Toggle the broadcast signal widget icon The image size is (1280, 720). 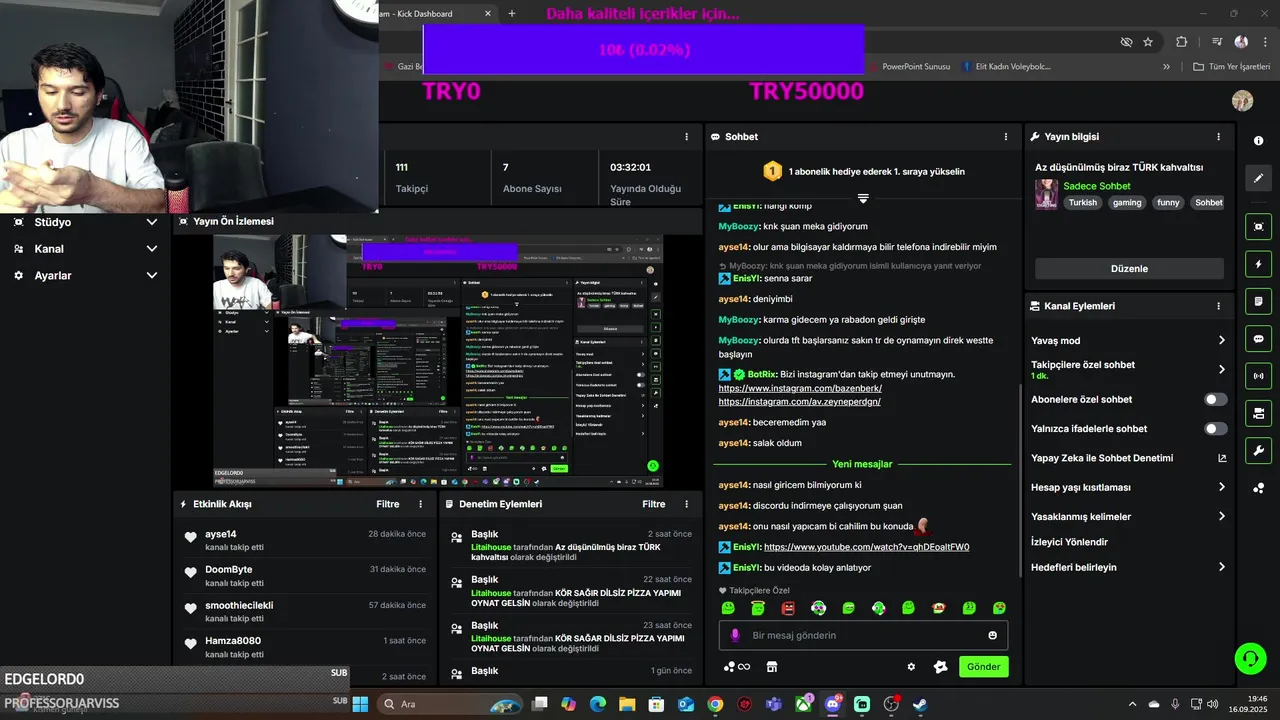click(x=1259, y=376)
